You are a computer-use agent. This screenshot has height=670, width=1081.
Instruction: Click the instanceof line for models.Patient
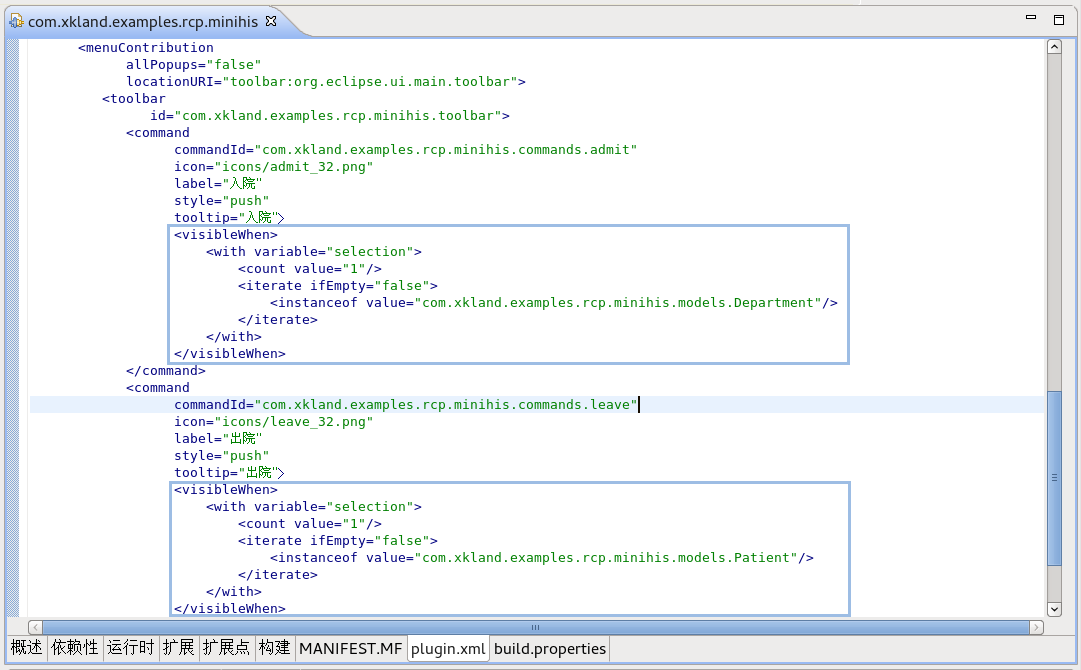pos(542,558)
